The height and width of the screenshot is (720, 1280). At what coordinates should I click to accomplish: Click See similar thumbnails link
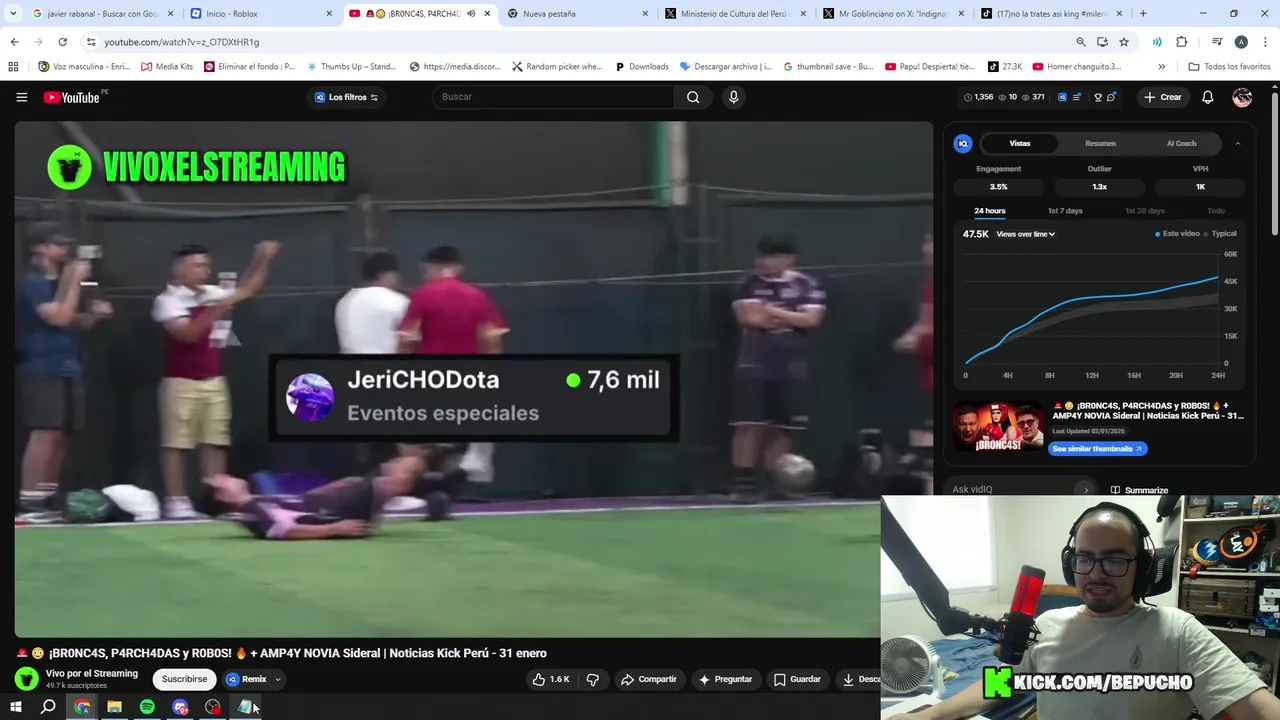[1097, 449]
